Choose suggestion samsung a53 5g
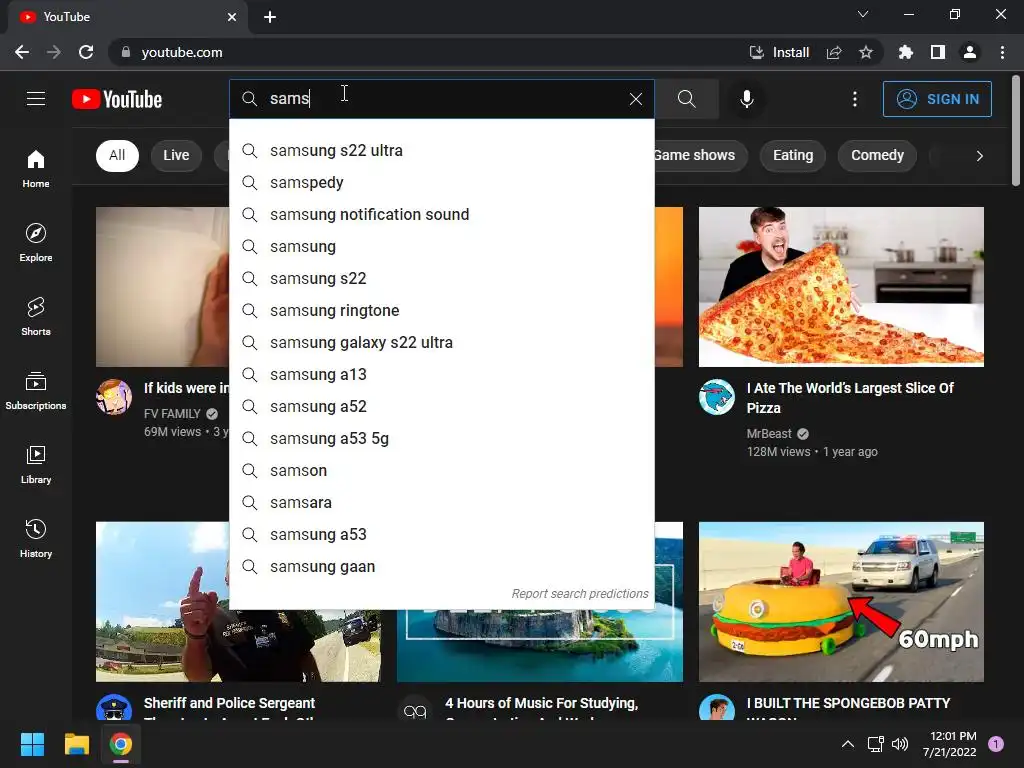The height and width of the screenshot is (768, 1024). [441, 438]
